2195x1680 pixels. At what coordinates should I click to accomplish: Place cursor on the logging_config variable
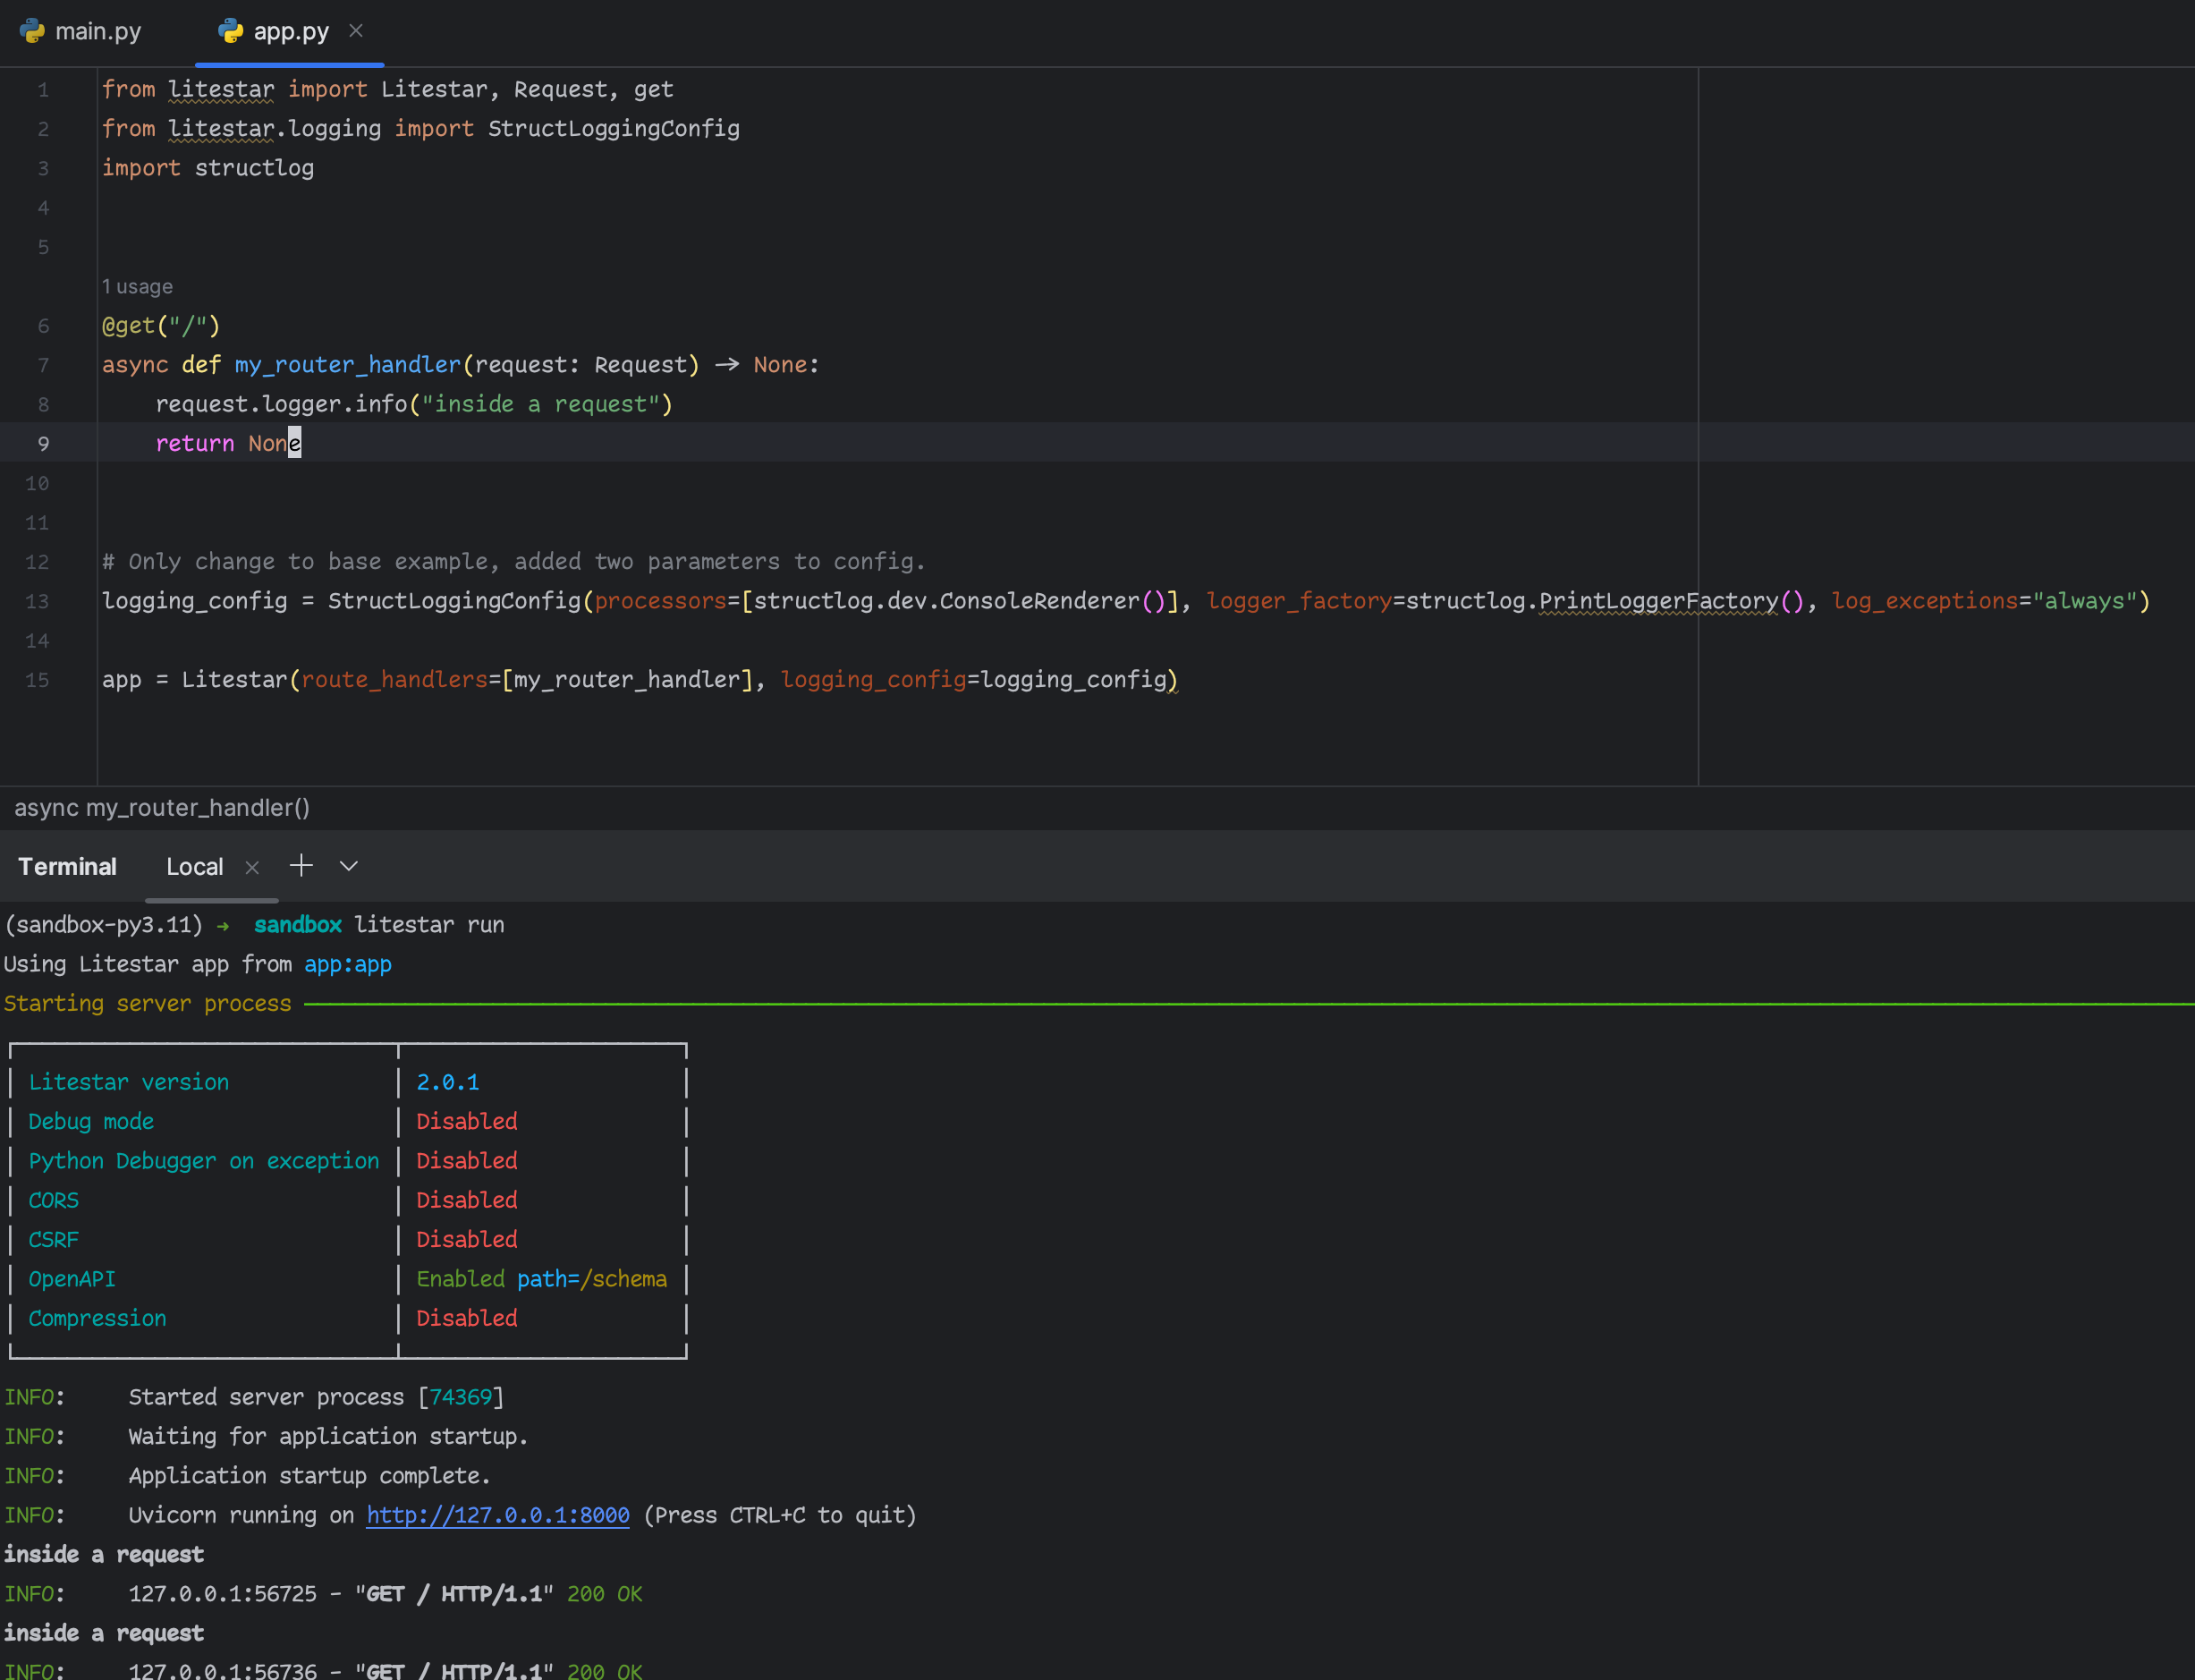click(x=195, y=600)
